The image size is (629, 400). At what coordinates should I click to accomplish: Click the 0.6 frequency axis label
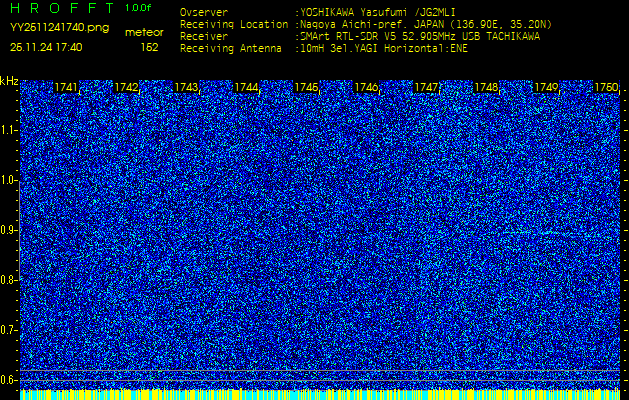coord(9,380)
